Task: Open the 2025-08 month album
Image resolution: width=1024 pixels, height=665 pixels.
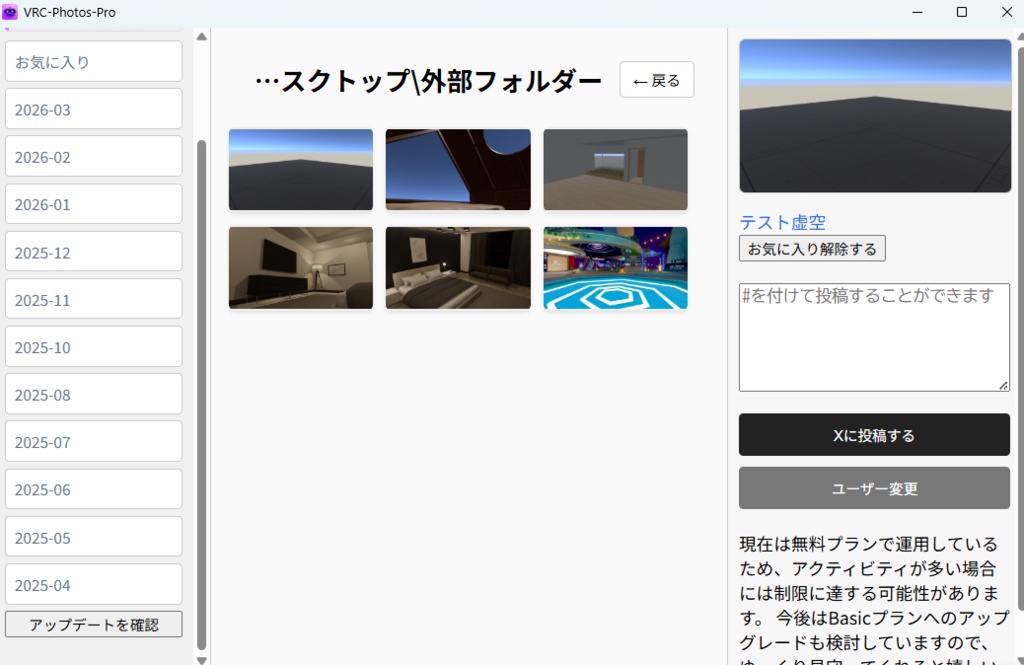Action: (x=93, y=394)
